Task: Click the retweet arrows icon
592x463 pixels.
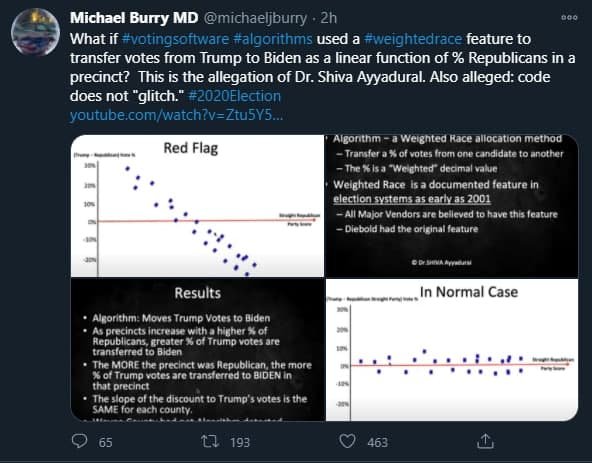Action: (x=210, y=441)
